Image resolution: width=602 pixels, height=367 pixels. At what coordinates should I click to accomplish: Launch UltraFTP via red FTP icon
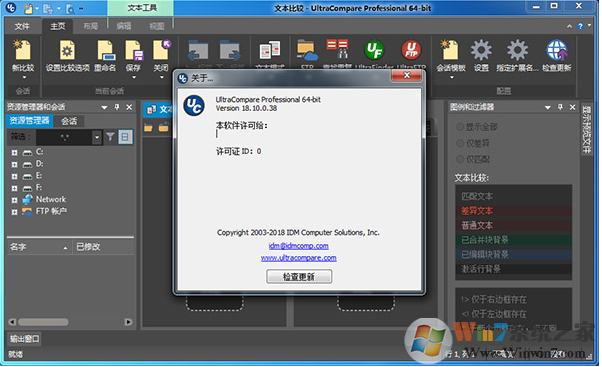click(411, 50)
